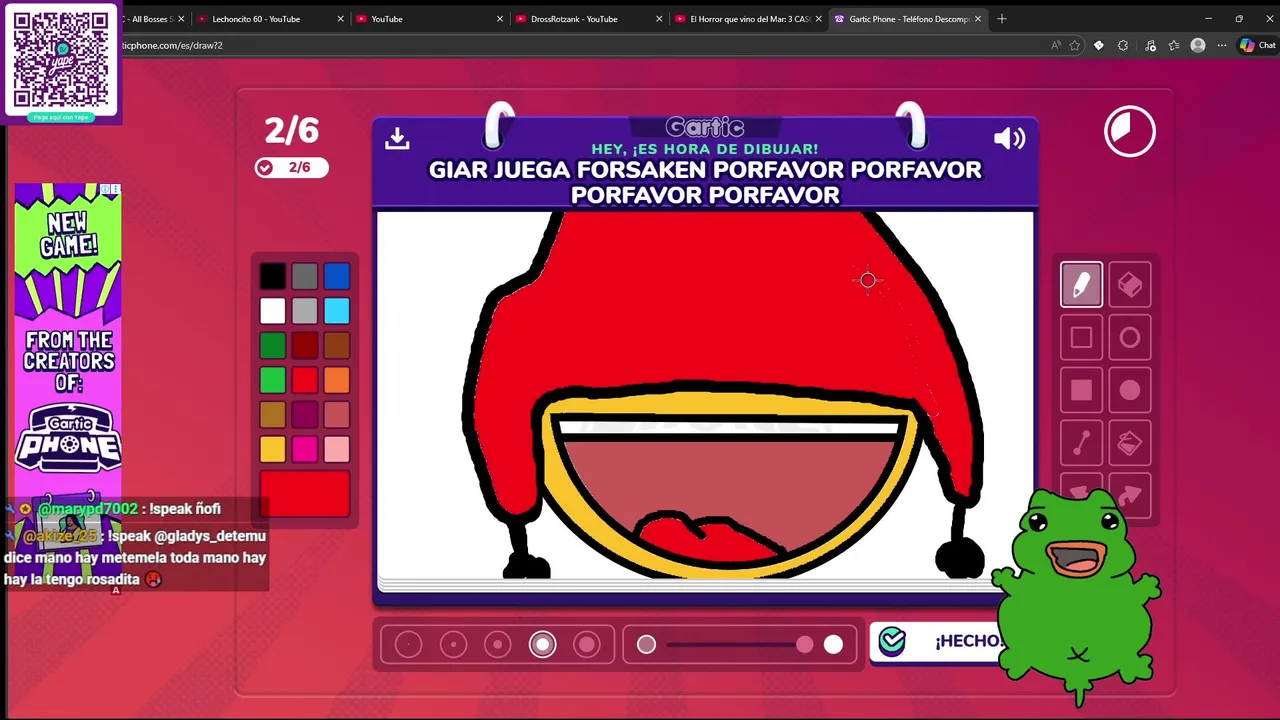Select the filled ellipse tool
Screen dimensions: 1280x720
pos(1130,391)
